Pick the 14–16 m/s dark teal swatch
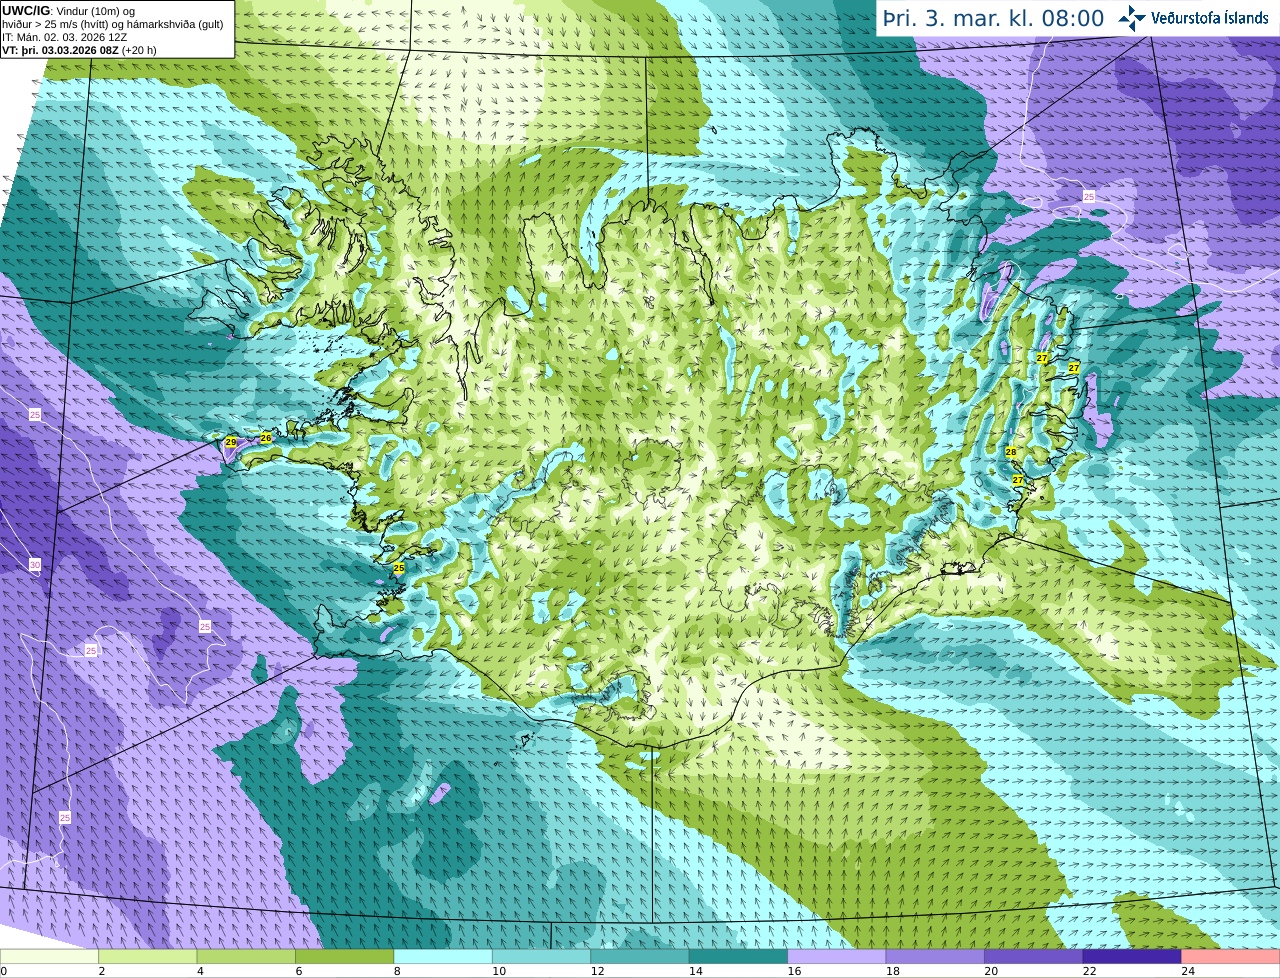 [738, 956]
